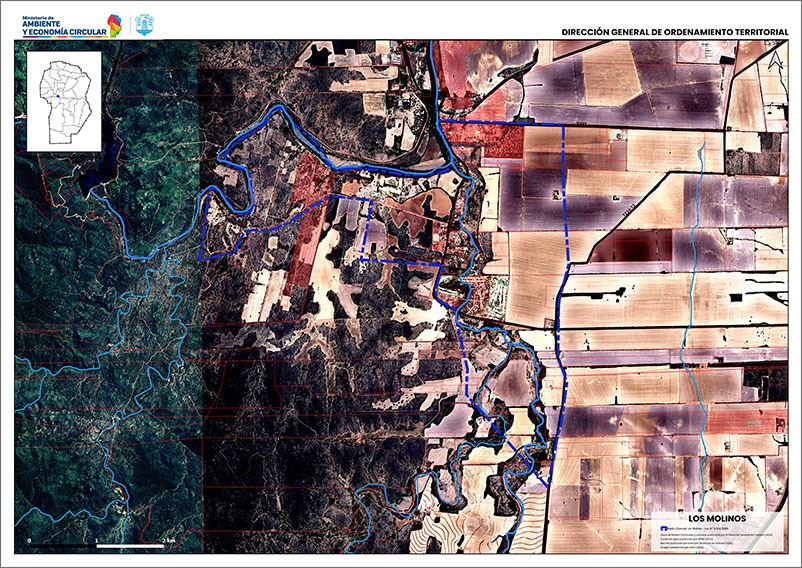Click the white scale bar line
Viewport: 802px width, 568px height.
pyautogui.click(x=130, y=547)
